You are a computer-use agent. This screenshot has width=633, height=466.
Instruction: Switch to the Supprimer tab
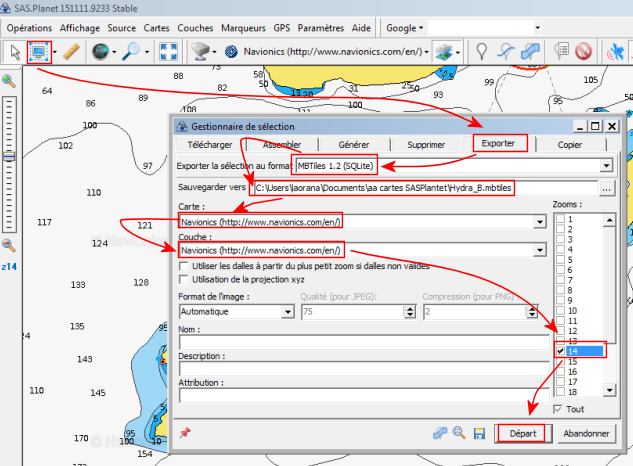[x=426, y=145]
